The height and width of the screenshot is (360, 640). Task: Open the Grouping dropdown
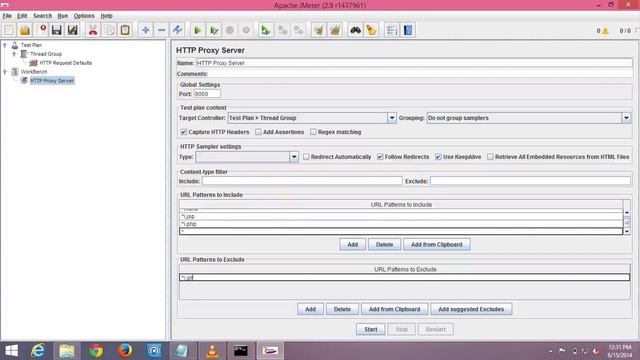click(x=626, y=118)
